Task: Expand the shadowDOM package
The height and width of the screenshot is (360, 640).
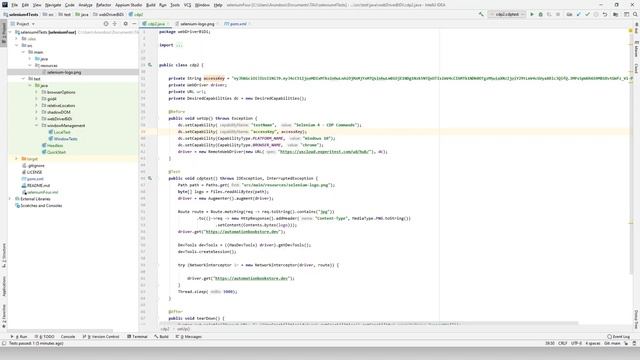Action: pos(36,112)
